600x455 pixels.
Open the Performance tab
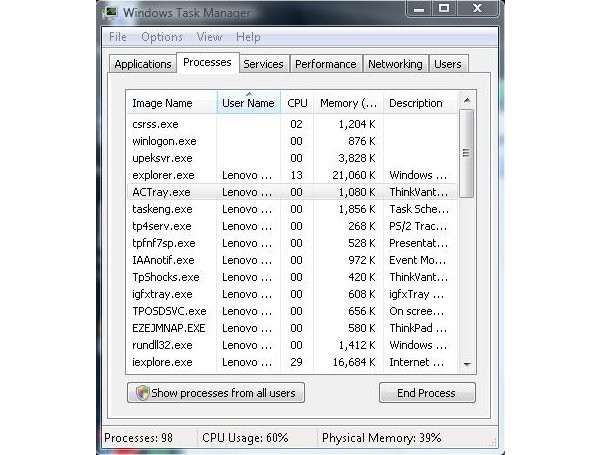pos(326,64)
